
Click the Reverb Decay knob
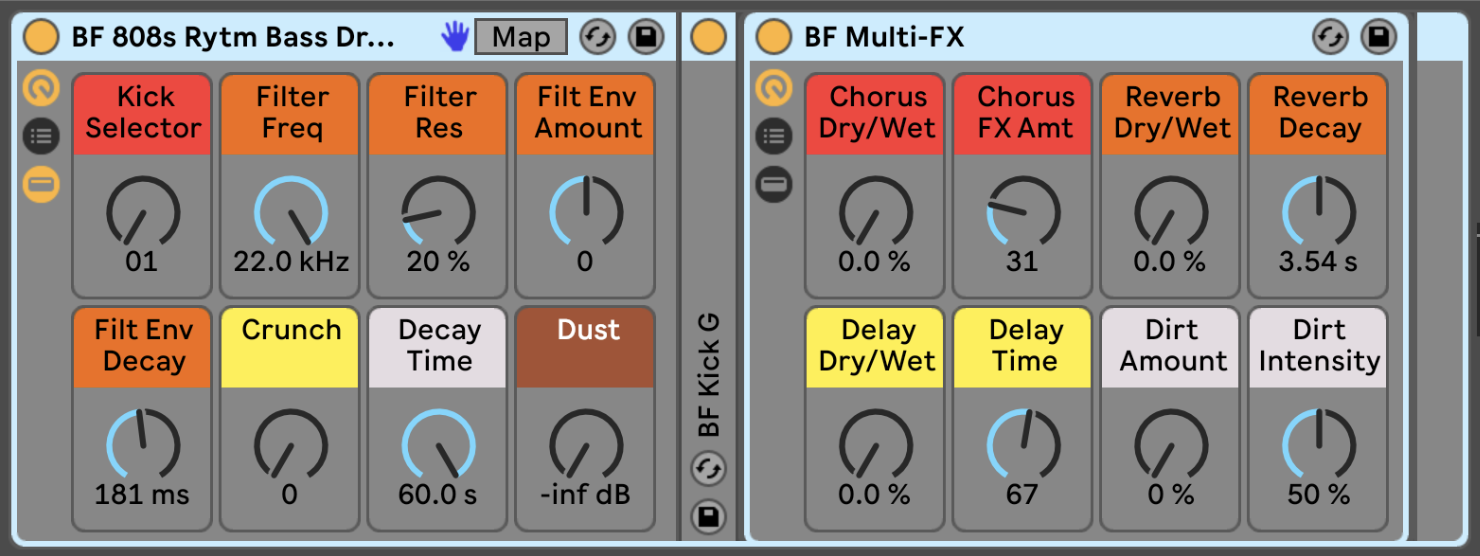[1319, 211]
